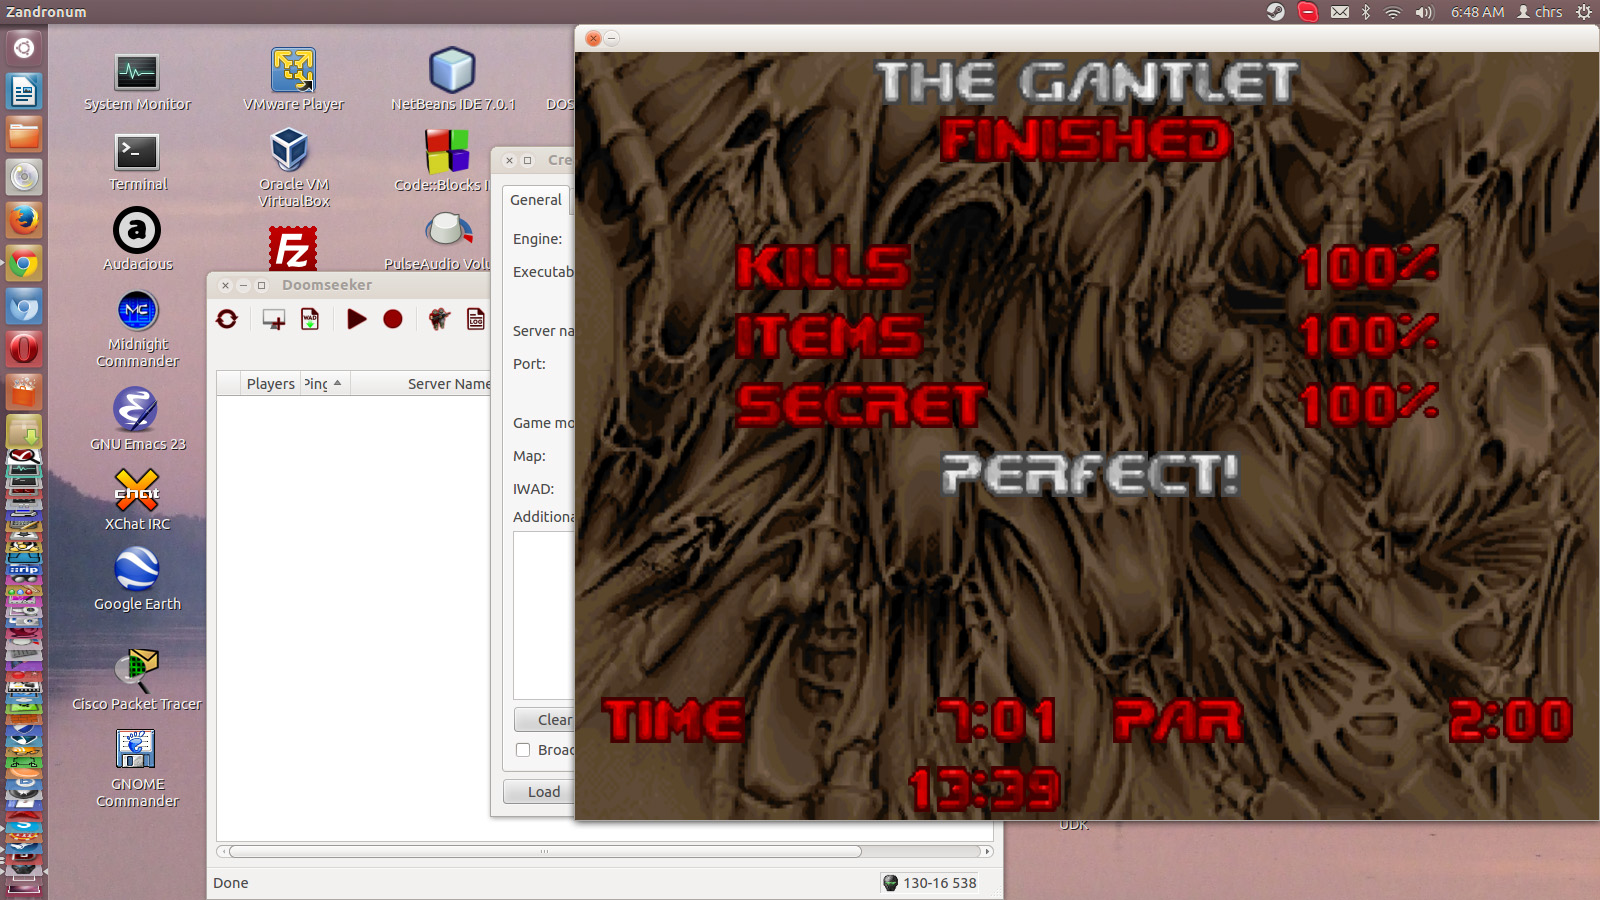Screen dimensions: 1600x900
Task: Click the additional parameters text box
Action: [x=544, y=615]
